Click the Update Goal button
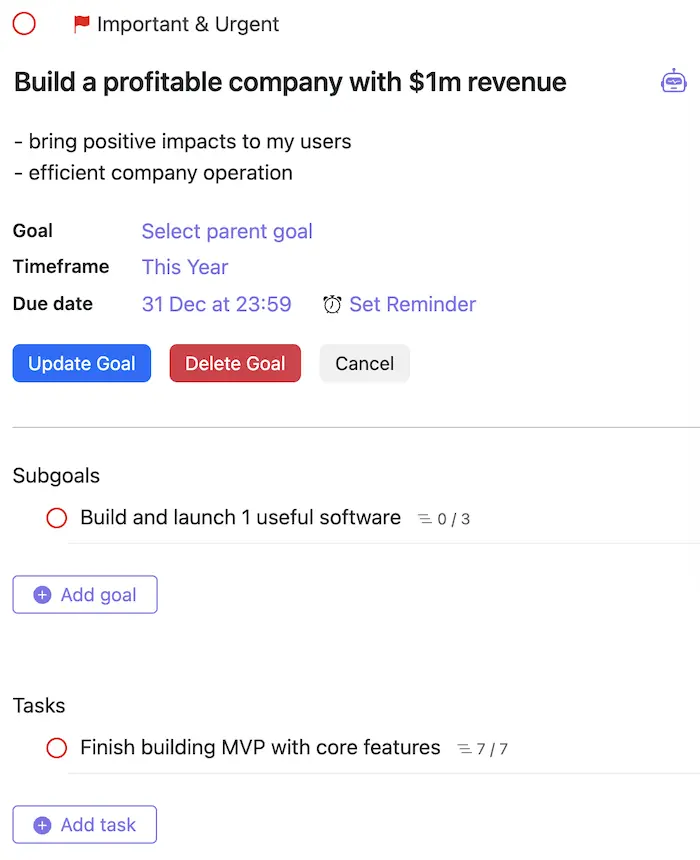The height and width of the screenshot is (860, 700). pyautogui.click(x=81, y=363)
